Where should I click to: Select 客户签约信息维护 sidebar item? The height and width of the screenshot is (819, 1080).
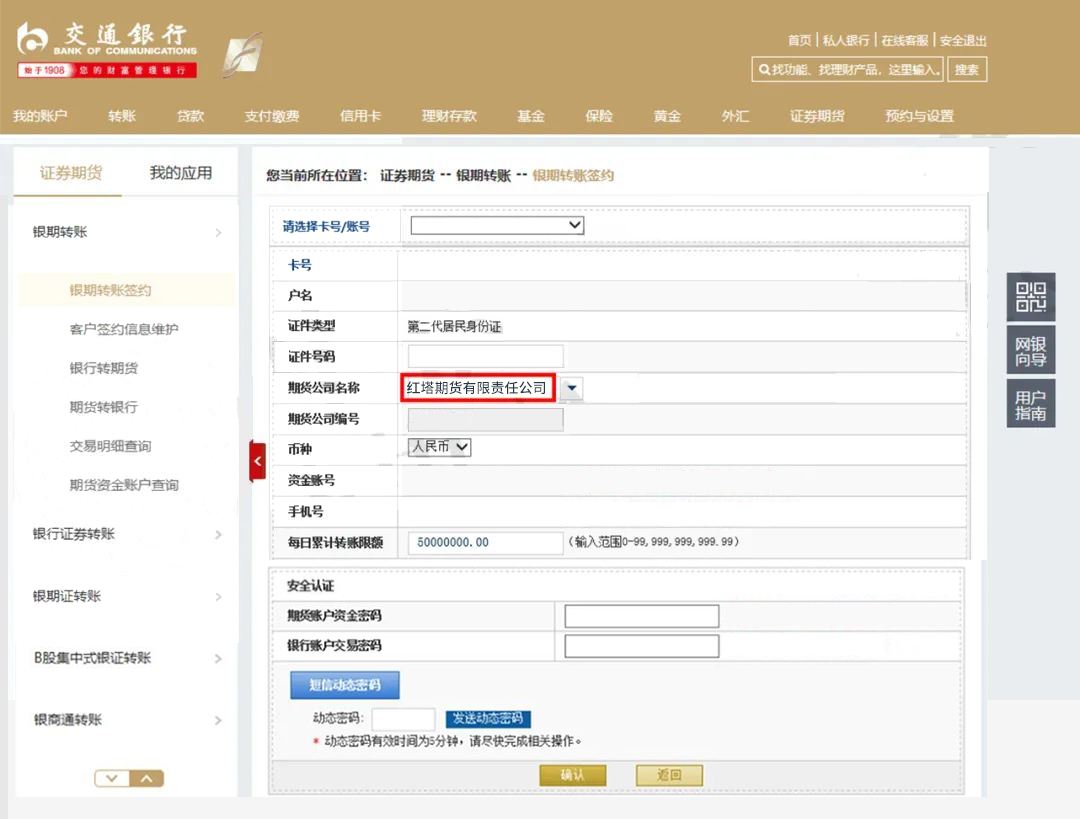point(124,329)
